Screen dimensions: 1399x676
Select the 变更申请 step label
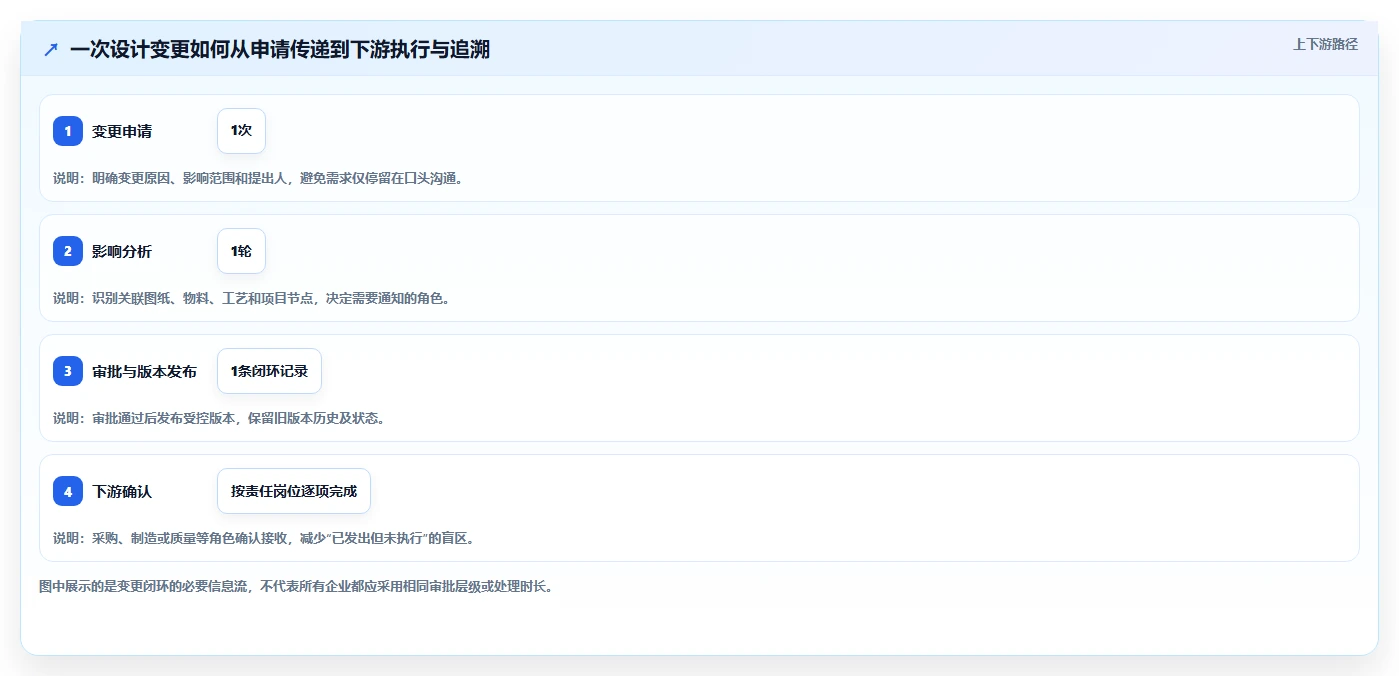point(122,131)
